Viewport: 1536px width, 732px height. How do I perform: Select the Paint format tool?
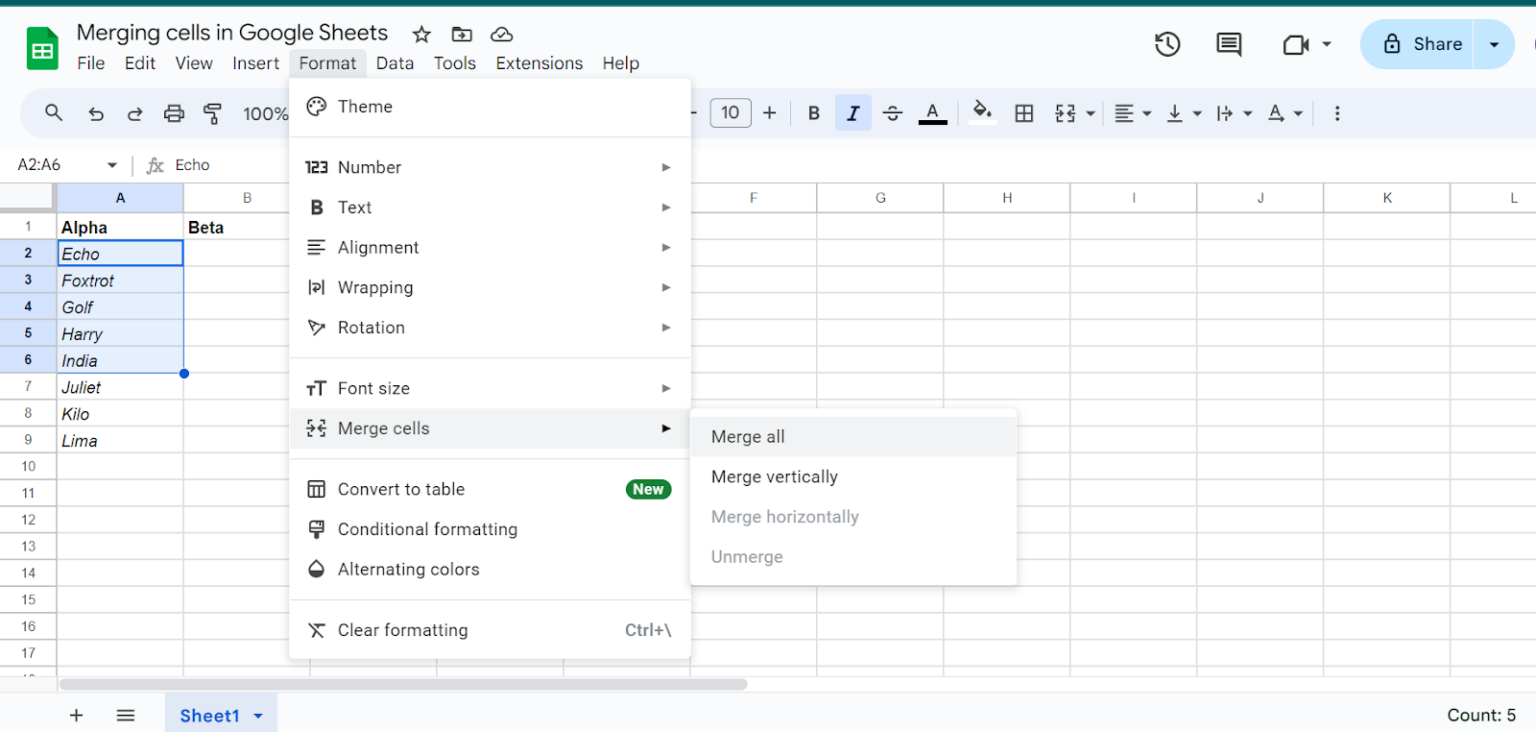[x=213, y=113]
